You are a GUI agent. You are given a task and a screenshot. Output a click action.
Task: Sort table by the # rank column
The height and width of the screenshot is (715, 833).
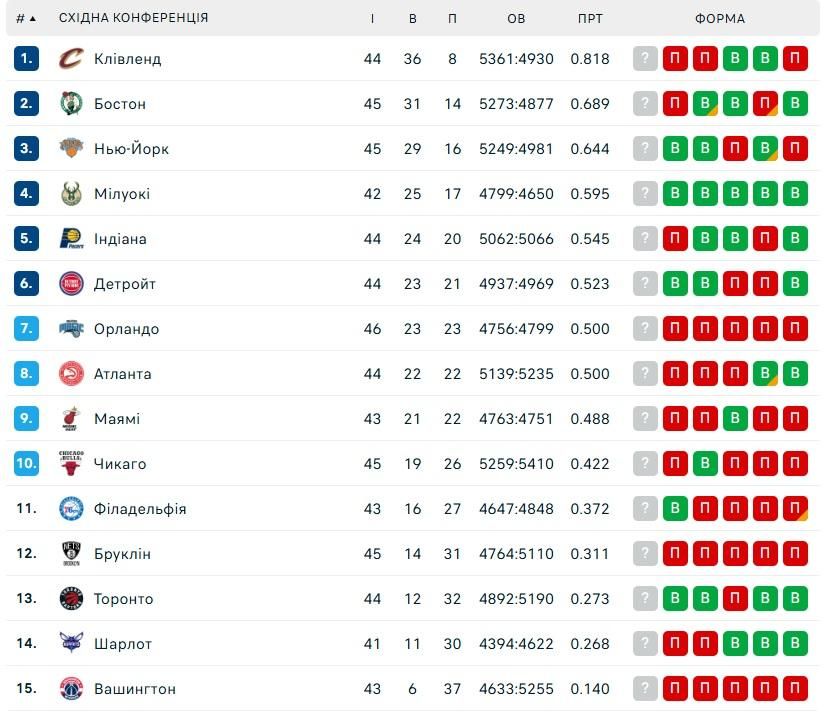(x=25, y=18)
